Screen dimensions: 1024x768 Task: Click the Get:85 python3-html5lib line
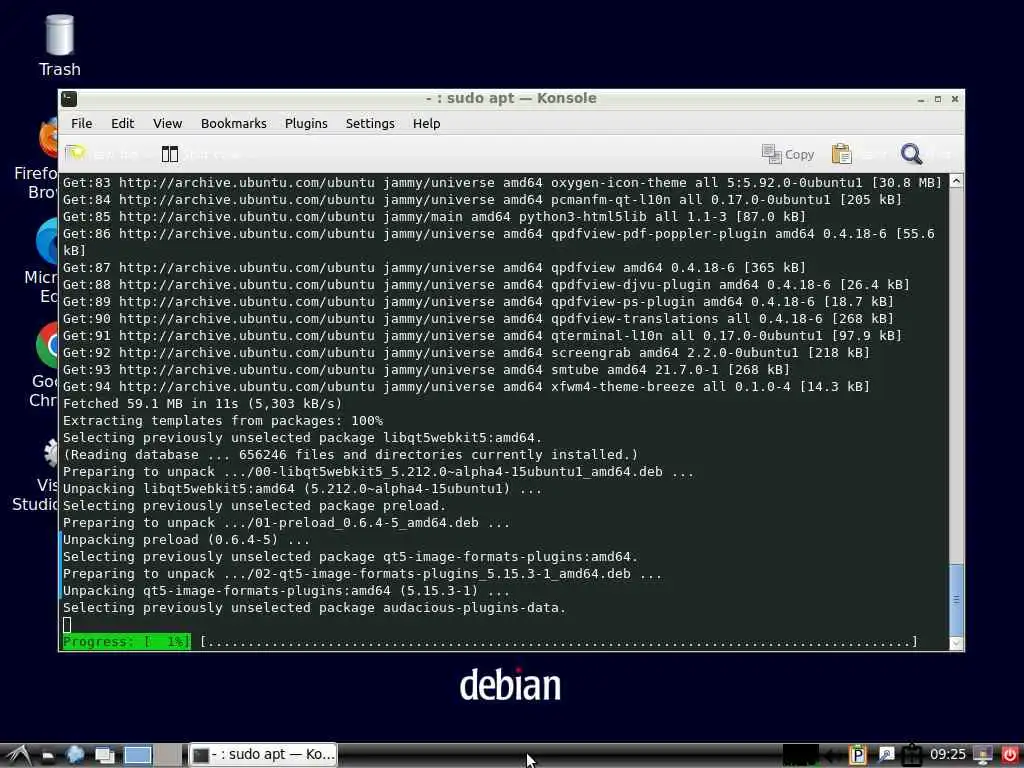434,217
